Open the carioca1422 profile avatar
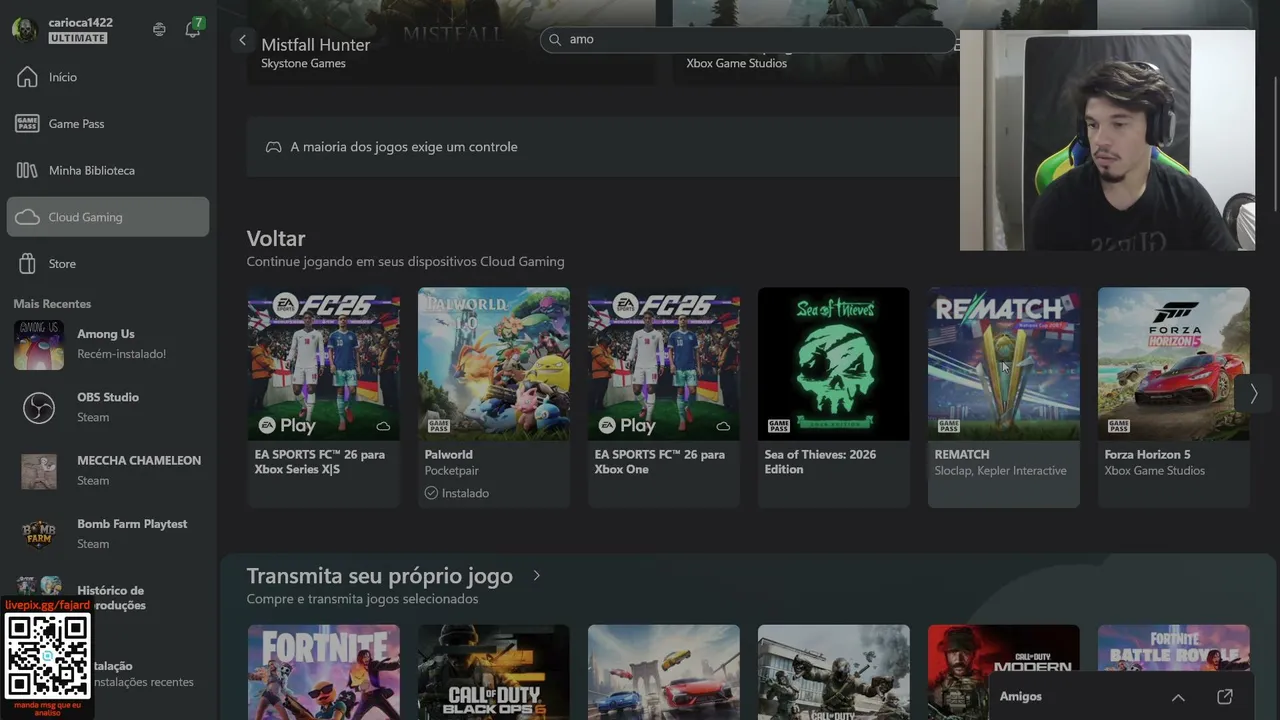Image resolution: width=1280 pixels, height=720 pixels. (24, 30)
